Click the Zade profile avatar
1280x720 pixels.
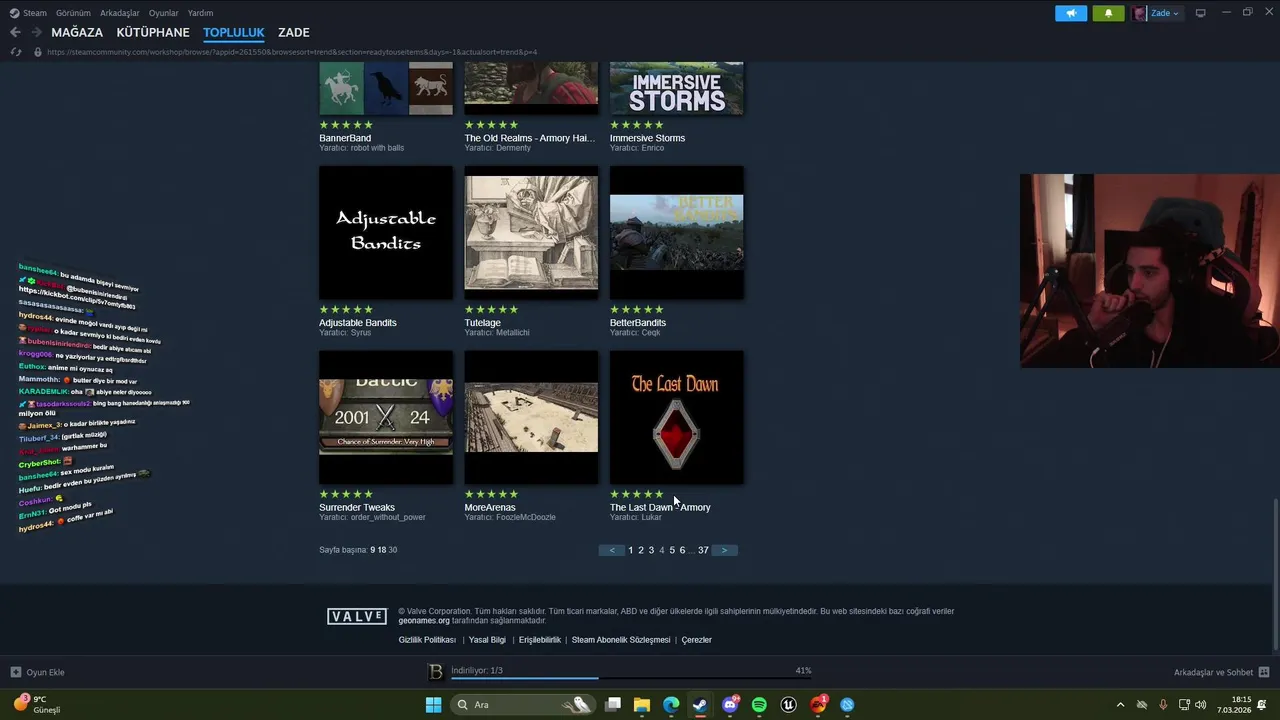1140,13
